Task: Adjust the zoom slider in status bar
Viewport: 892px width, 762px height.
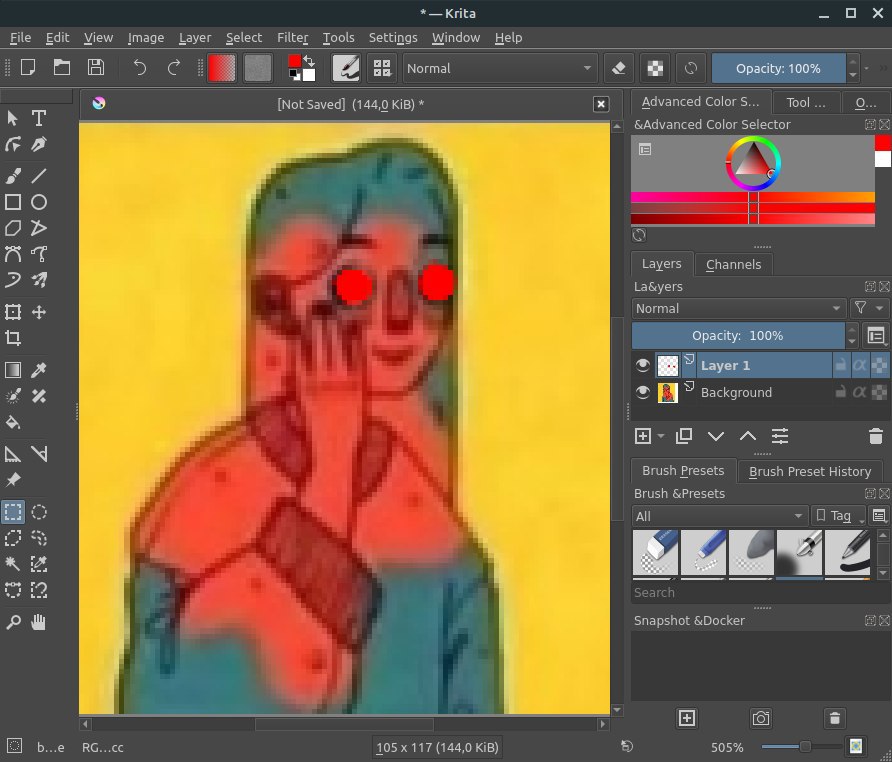Action: coord(800,747)
